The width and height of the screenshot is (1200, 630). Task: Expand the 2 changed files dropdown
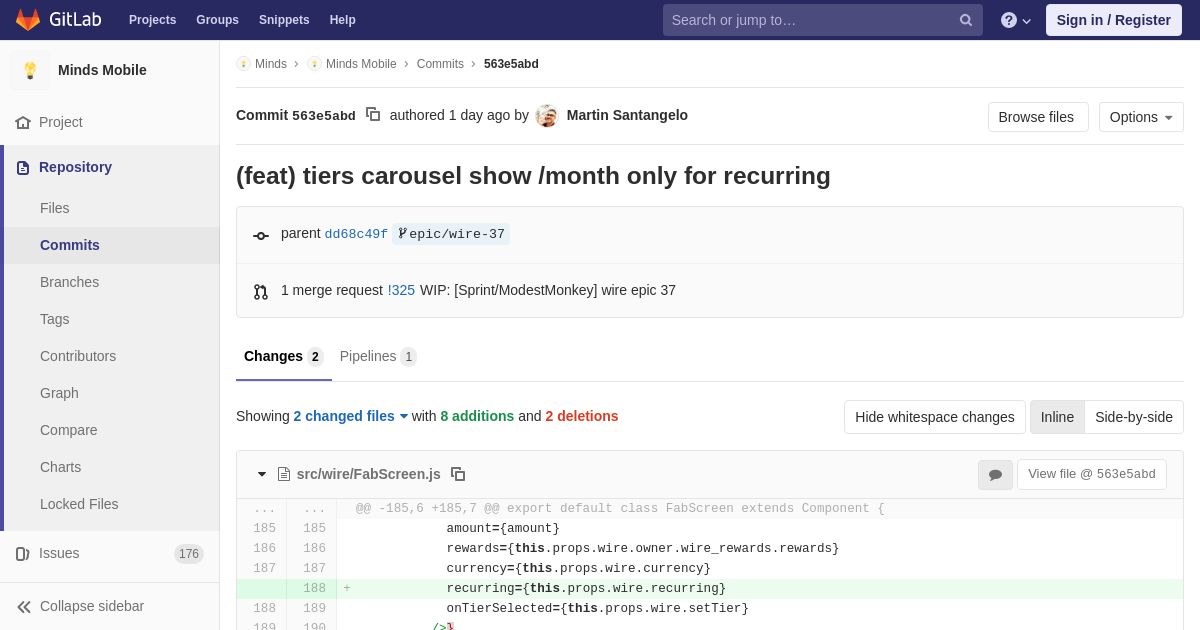click(351, 416)
